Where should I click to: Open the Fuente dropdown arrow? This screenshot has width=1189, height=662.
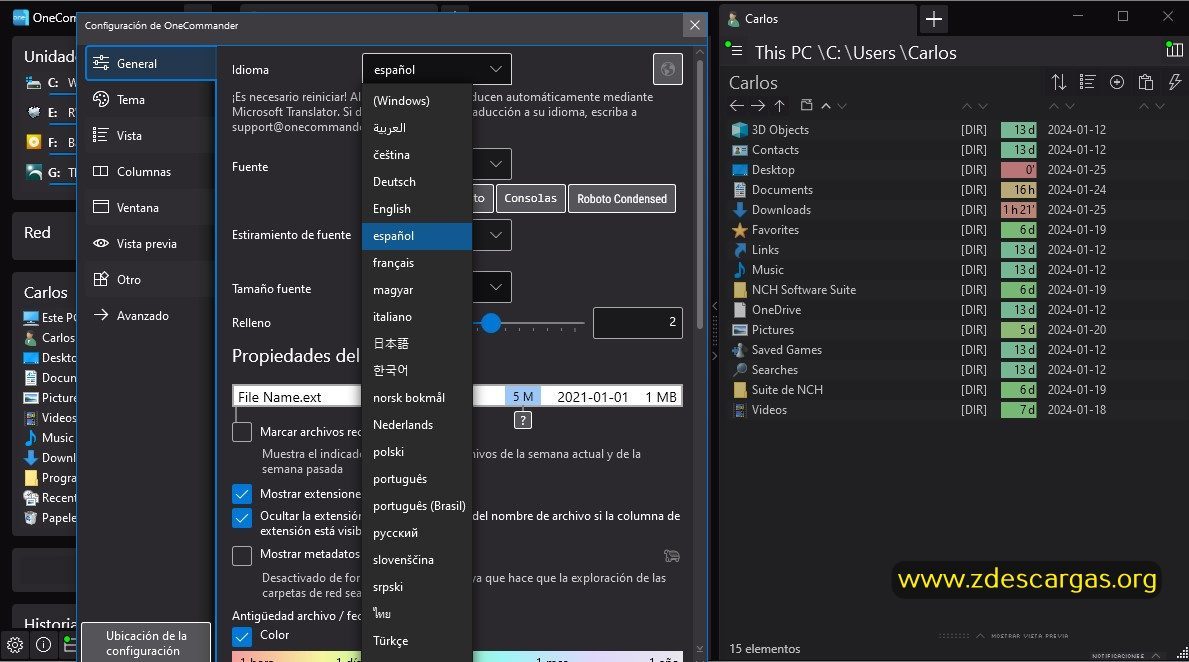(x=495, y=164)
